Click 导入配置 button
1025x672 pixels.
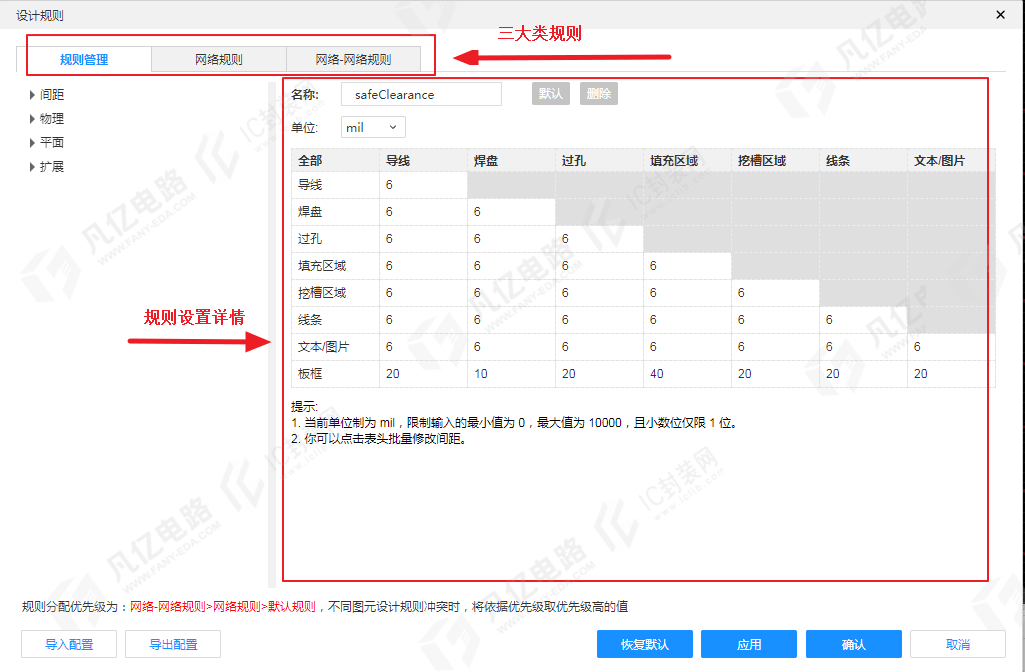coord(69,645)
